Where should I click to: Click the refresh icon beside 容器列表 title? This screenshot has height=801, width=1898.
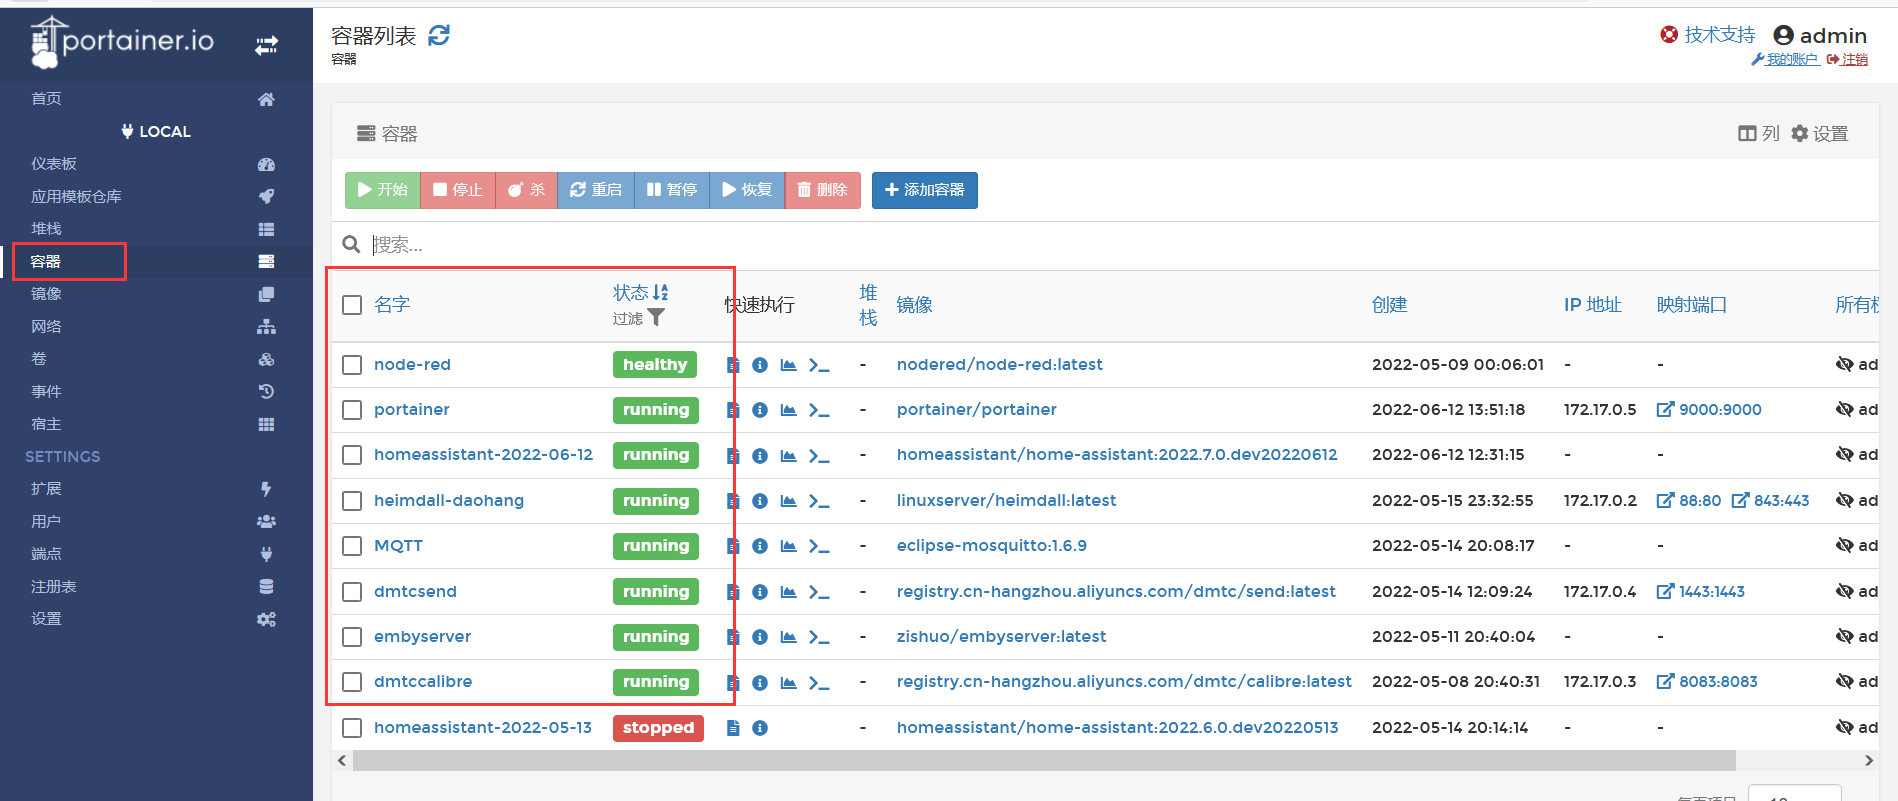[x=439, y=36]
